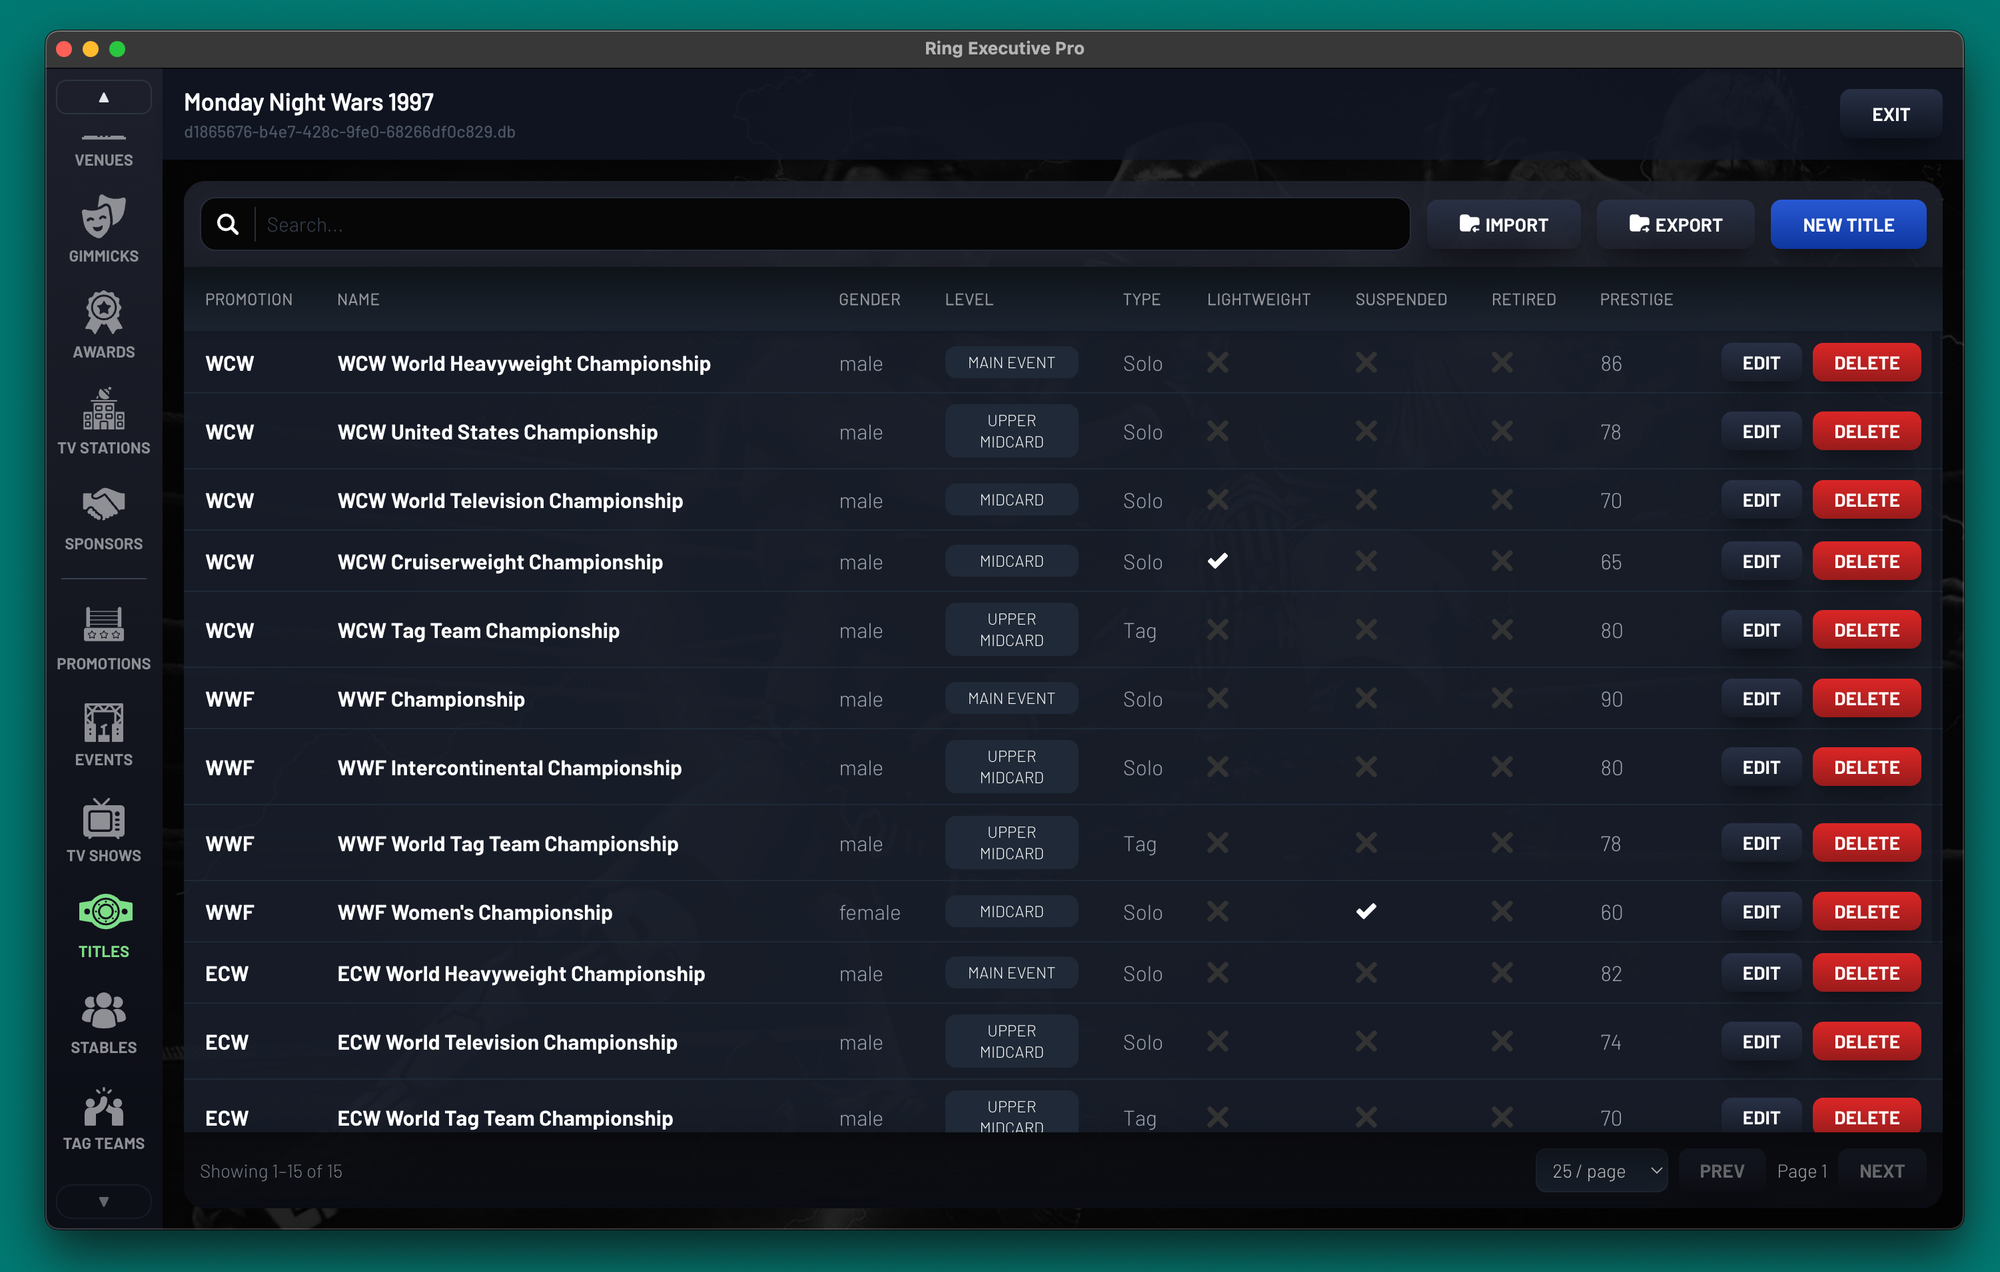This screenshot has height=1272, width=2000.
Task: Sort by the Name column header
Action: click(x=358, y=299)
